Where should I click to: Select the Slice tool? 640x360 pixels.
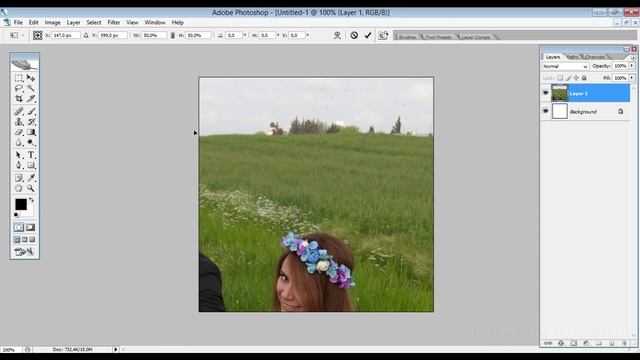[31, 99]
